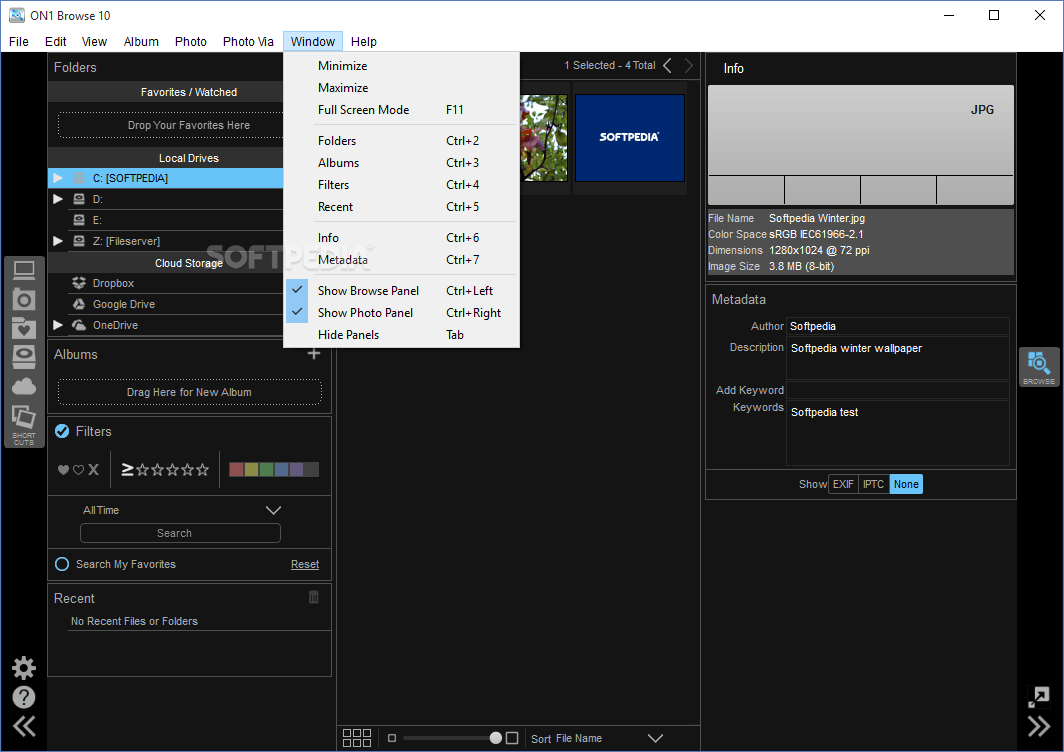Open the All Time date dropdown

coord(180,510)
